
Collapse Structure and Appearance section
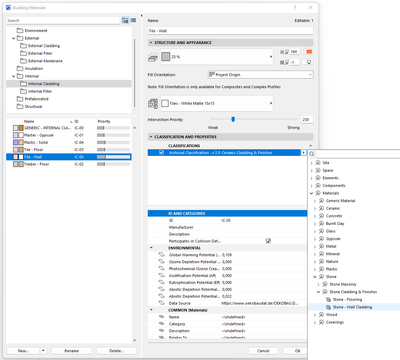click(151, 43)
